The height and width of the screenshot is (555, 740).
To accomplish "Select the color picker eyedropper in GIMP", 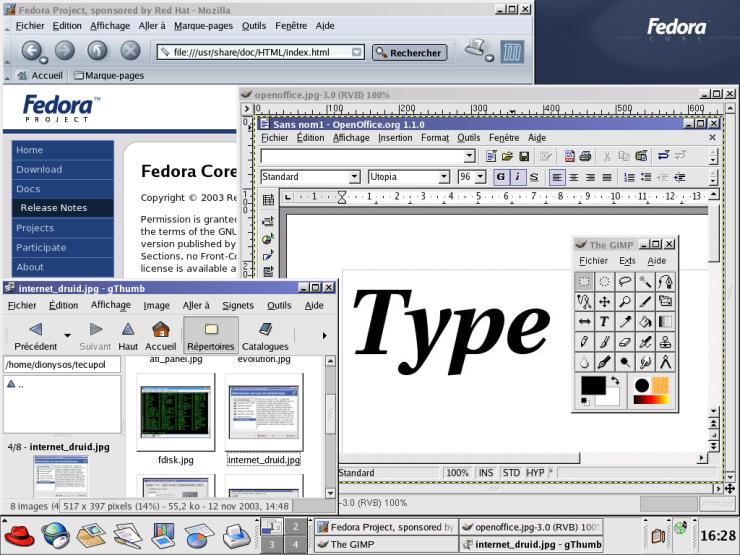I will 625,322.
